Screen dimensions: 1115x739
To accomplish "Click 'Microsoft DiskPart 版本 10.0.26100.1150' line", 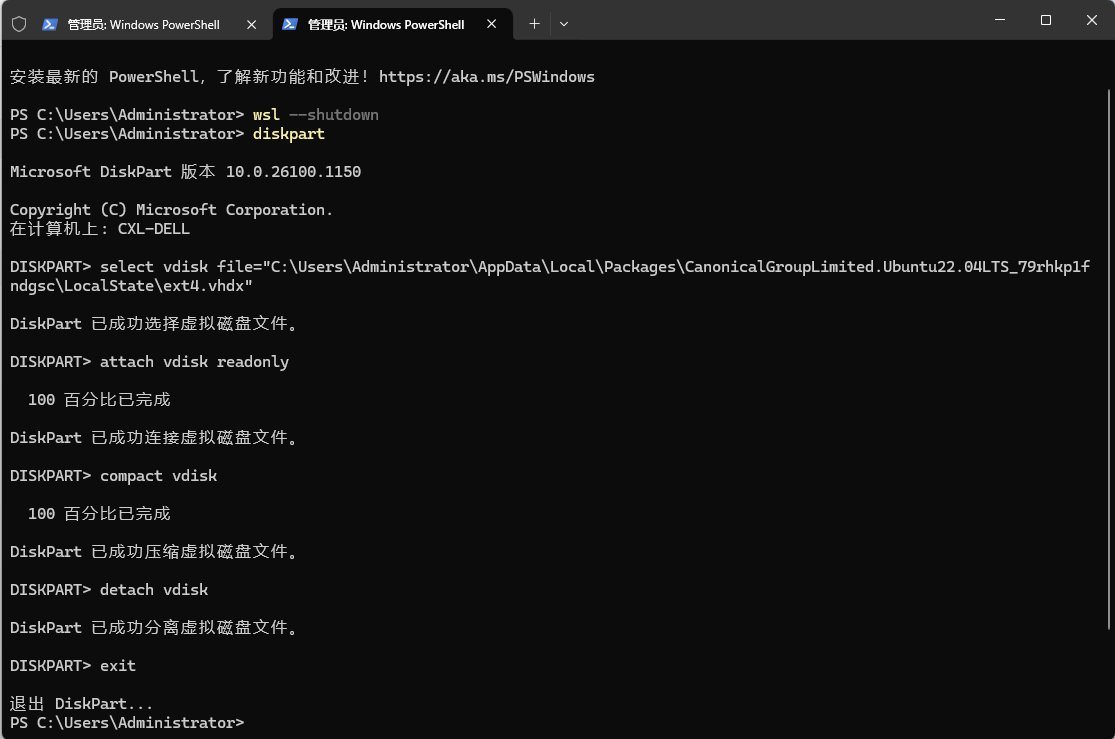I will (x=186, y=171).
